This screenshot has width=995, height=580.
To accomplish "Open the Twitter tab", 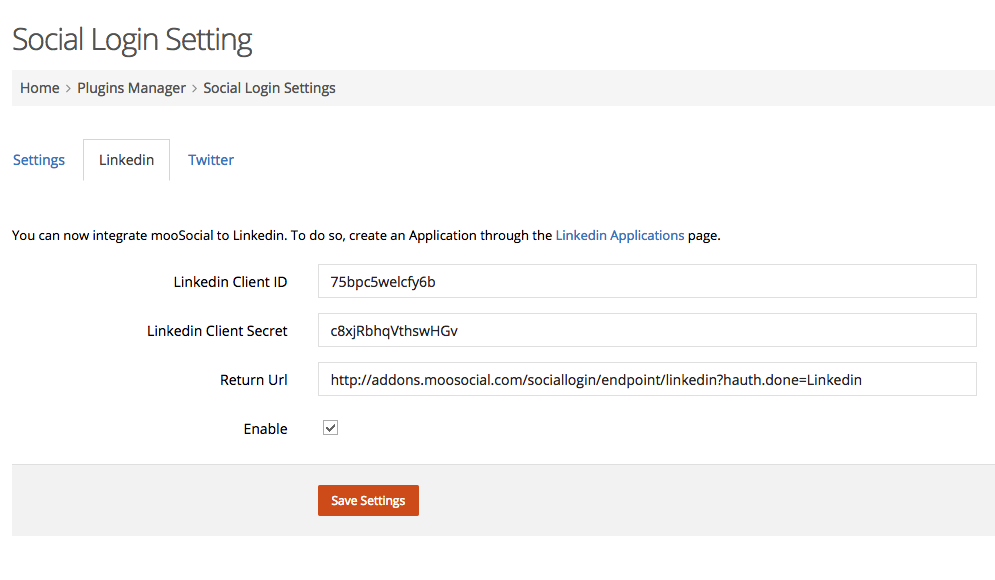I will click(211, 160).
